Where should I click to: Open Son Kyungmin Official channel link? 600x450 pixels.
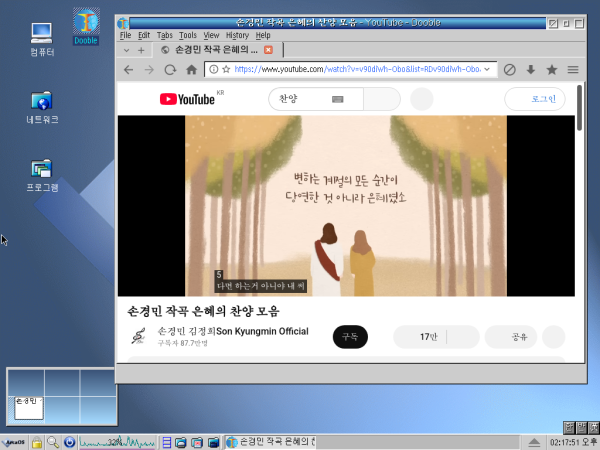233,331
